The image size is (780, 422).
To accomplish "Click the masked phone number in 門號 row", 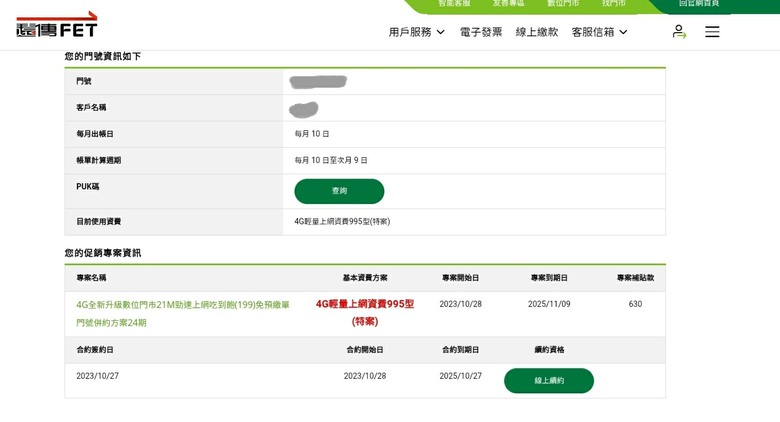I will click(x=318, y=82).
